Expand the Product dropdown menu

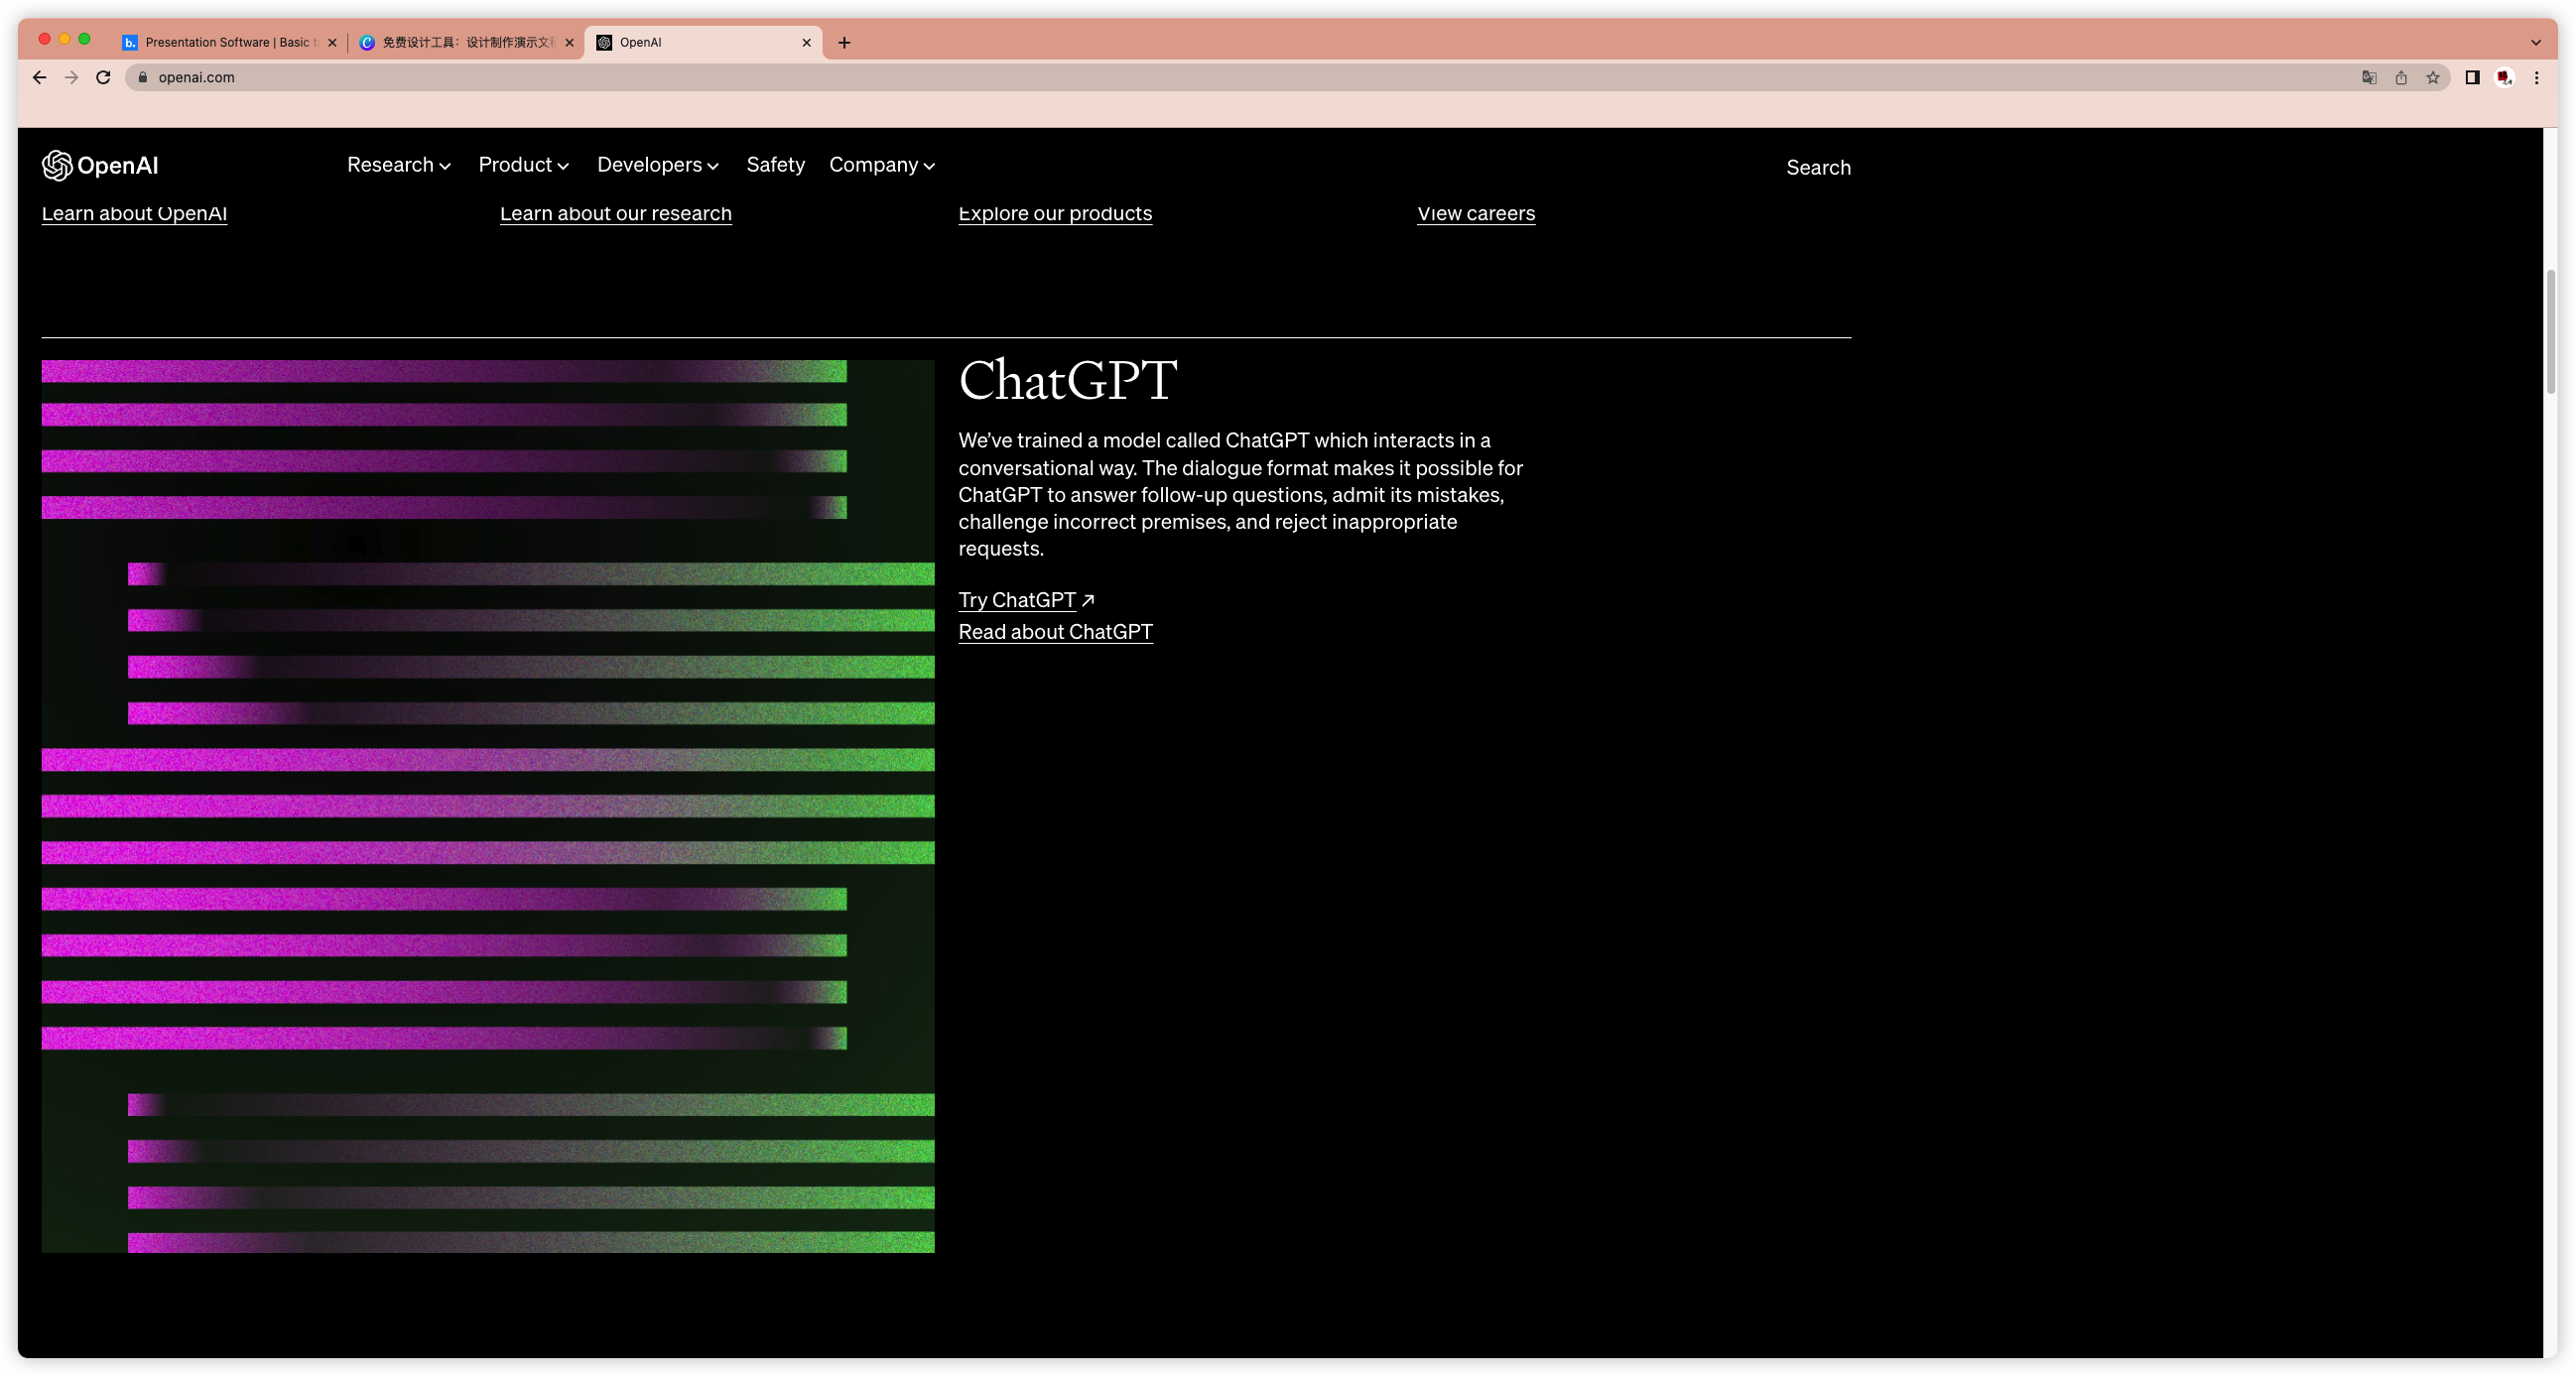pos(524,165)
